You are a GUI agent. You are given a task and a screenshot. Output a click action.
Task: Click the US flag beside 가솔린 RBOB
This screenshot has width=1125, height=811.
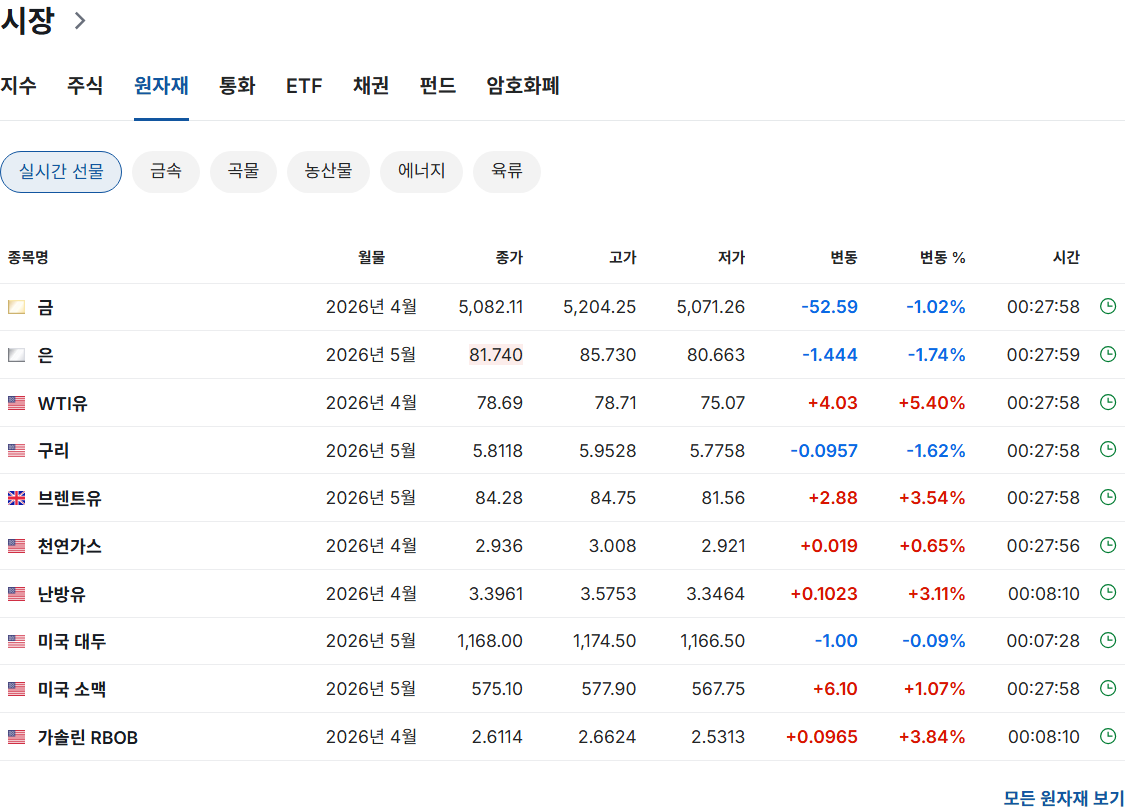tap(17, 737)
